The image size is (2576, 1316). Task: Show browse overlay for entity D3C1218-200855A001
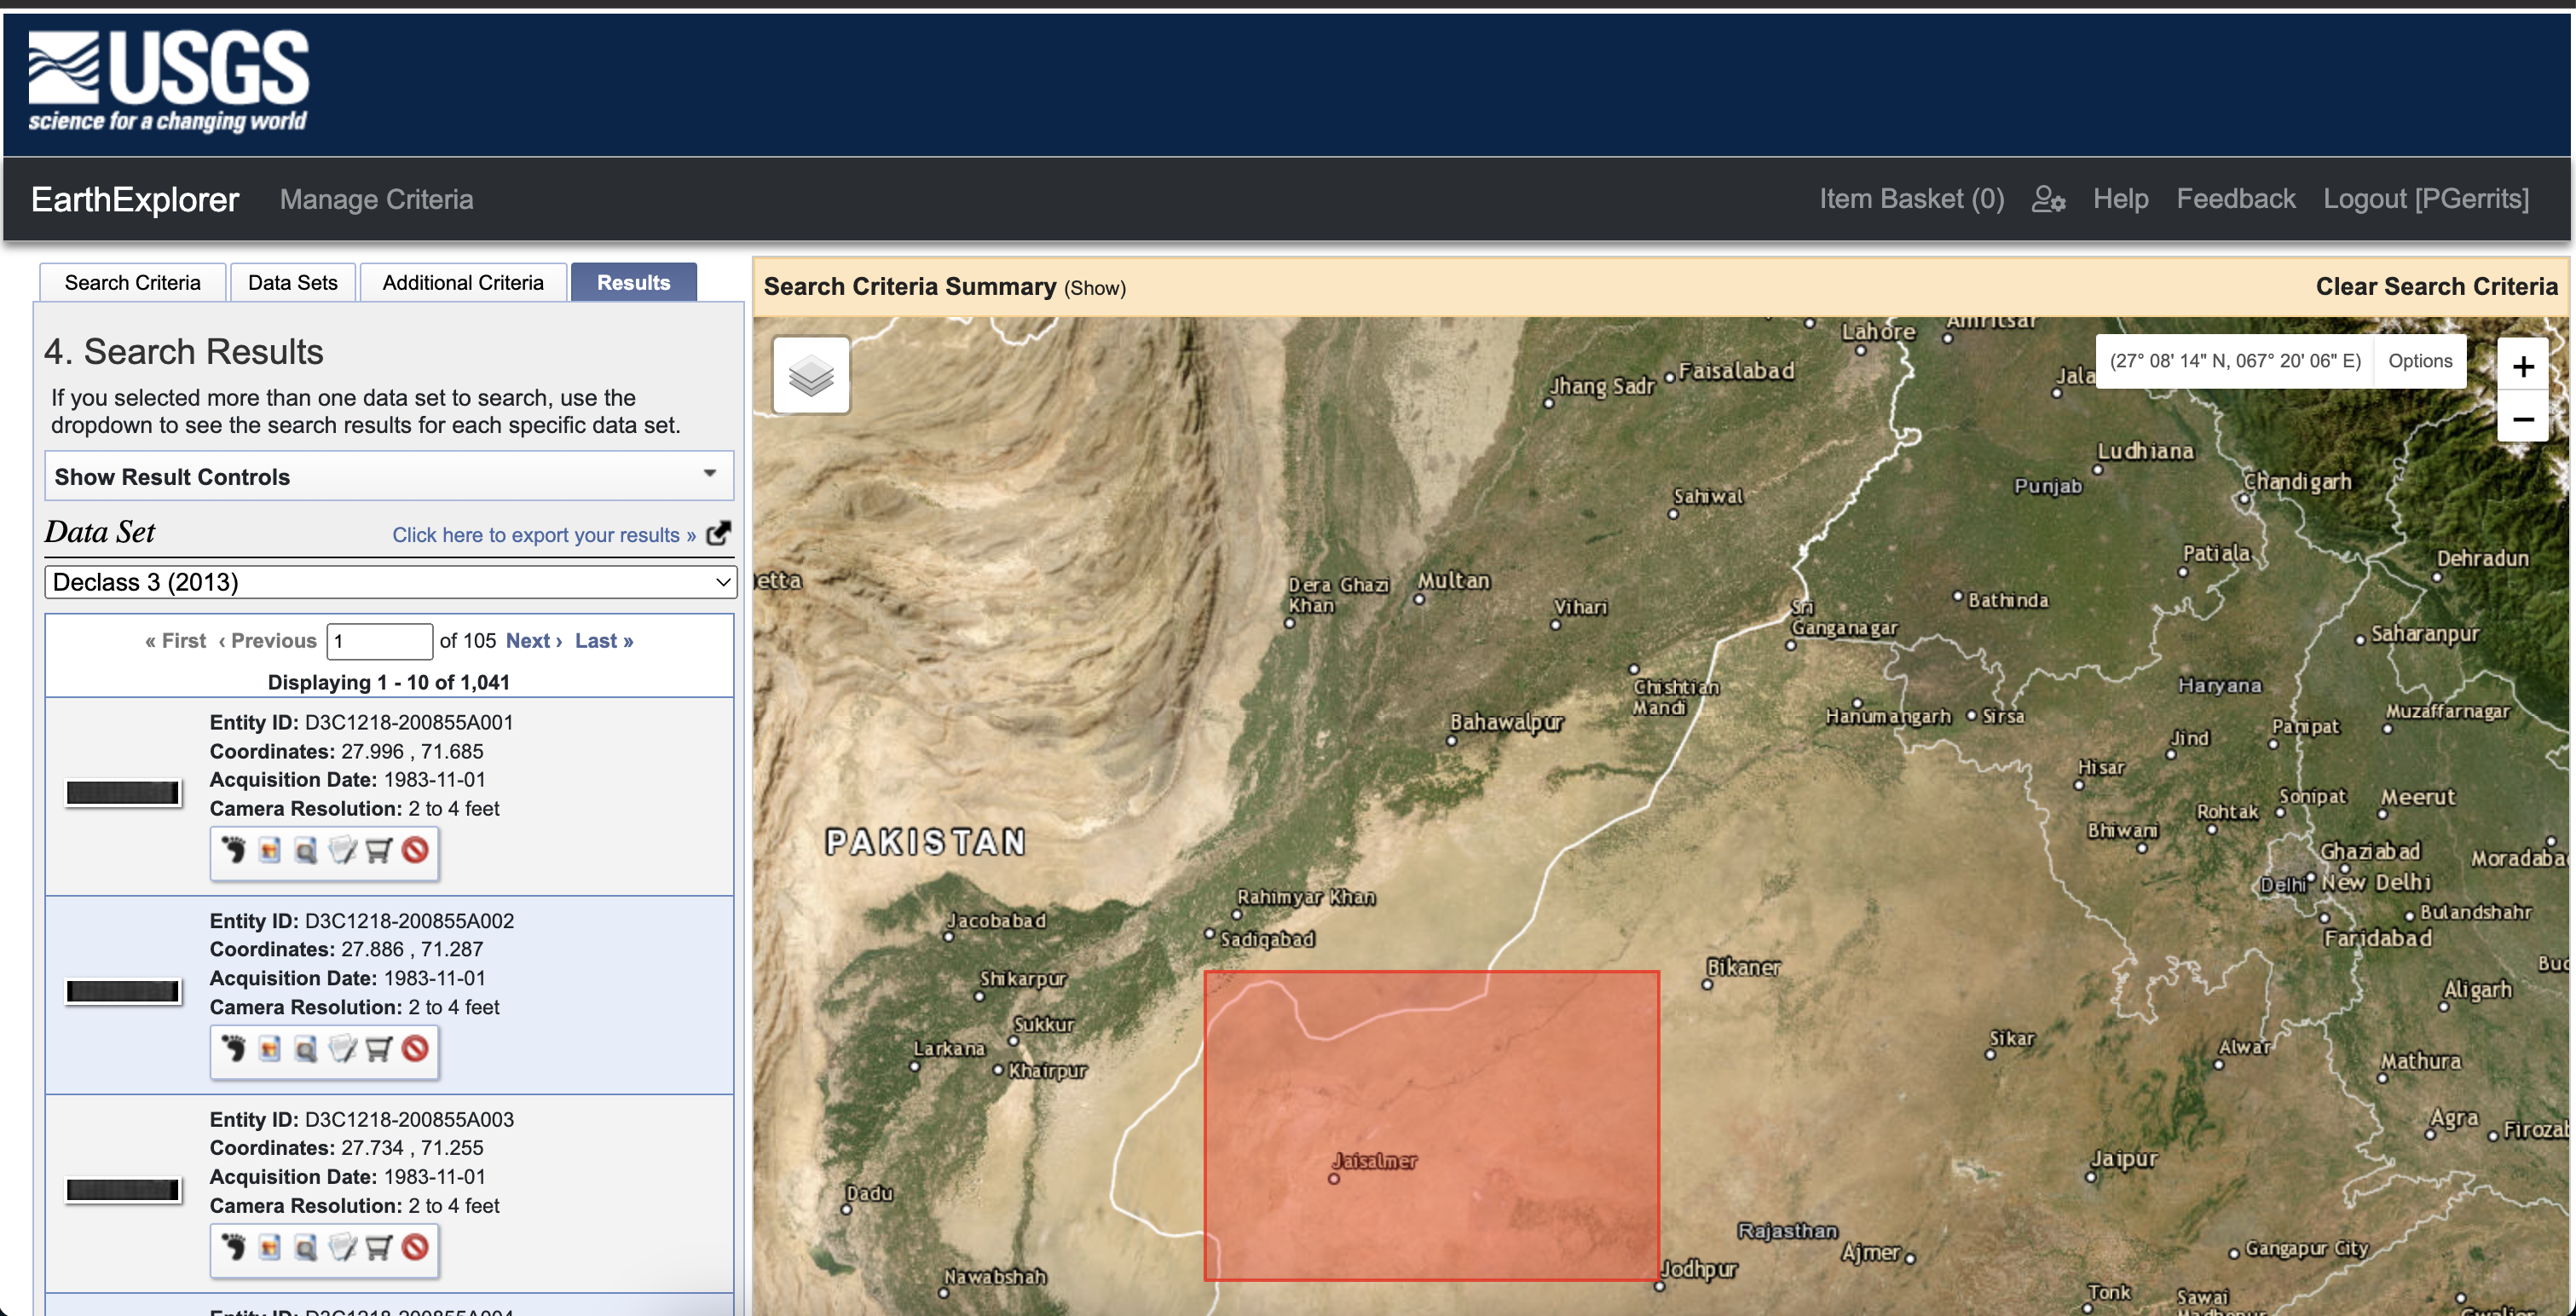270,850
